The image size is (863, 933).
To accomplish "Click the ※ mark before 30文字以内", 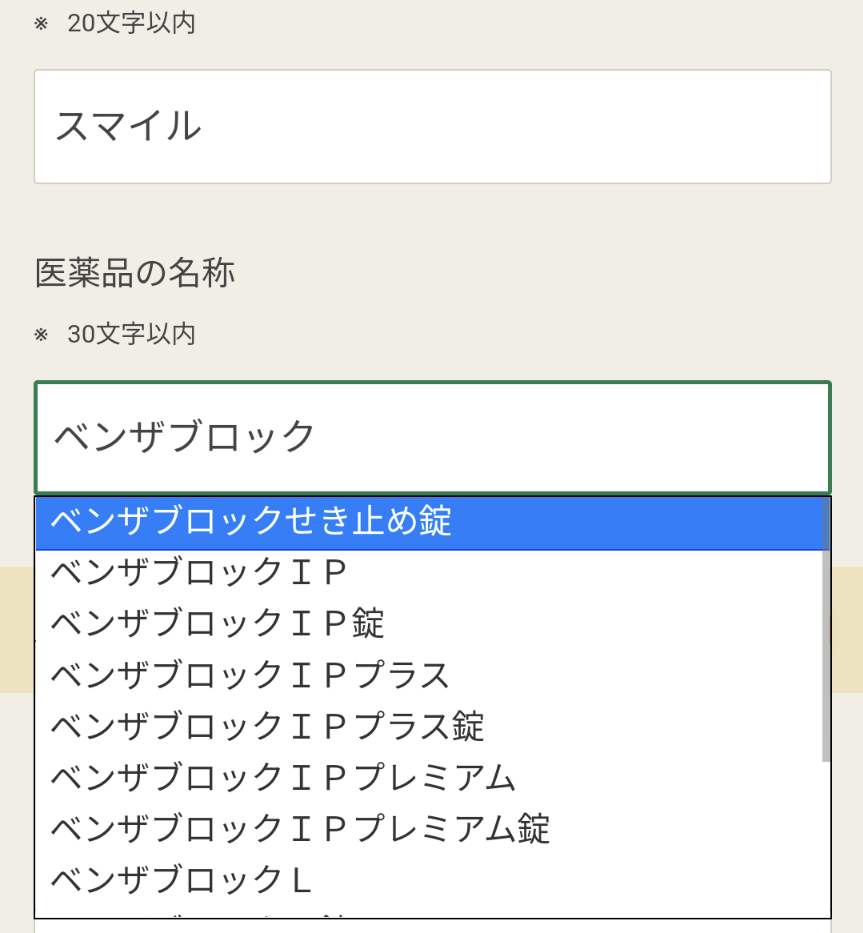I will click(x=41, y=334).
